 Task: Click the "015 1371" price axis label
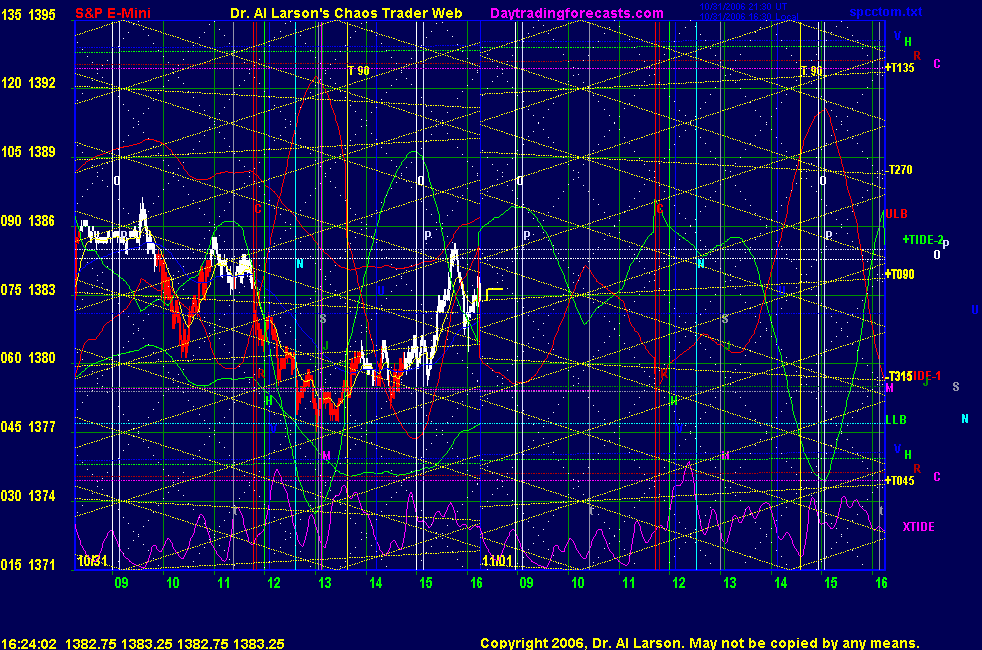28,564
